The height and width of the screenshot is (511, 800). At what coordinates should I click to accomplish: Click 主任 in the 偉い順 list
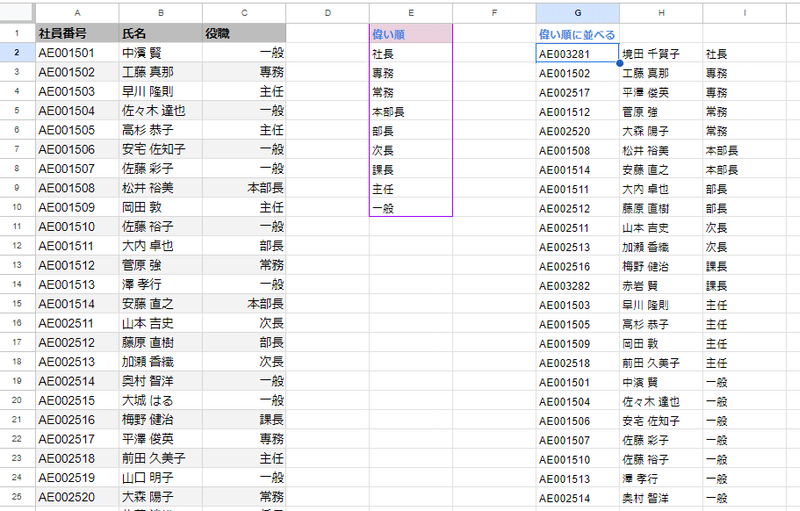click(411, 189)
